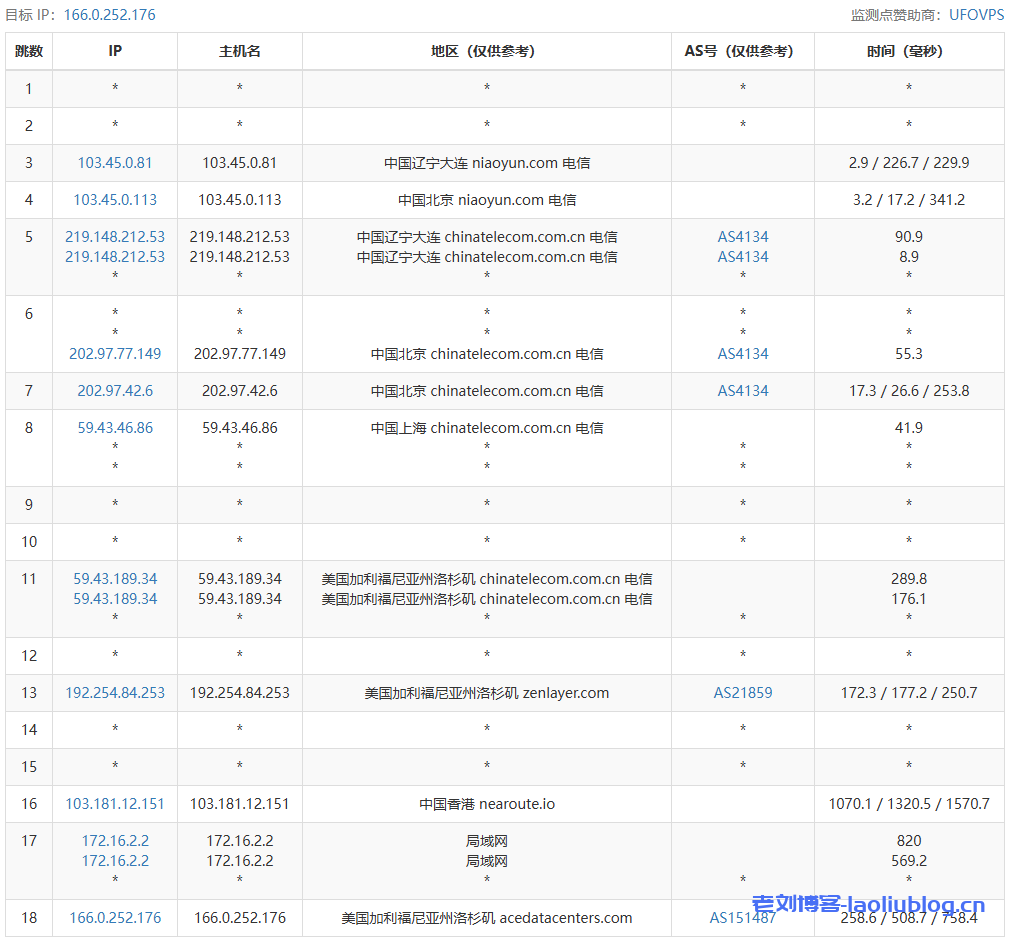
Task: Select region text 中国北京 niaoyun.com 电信
Action: coord(487,200)
